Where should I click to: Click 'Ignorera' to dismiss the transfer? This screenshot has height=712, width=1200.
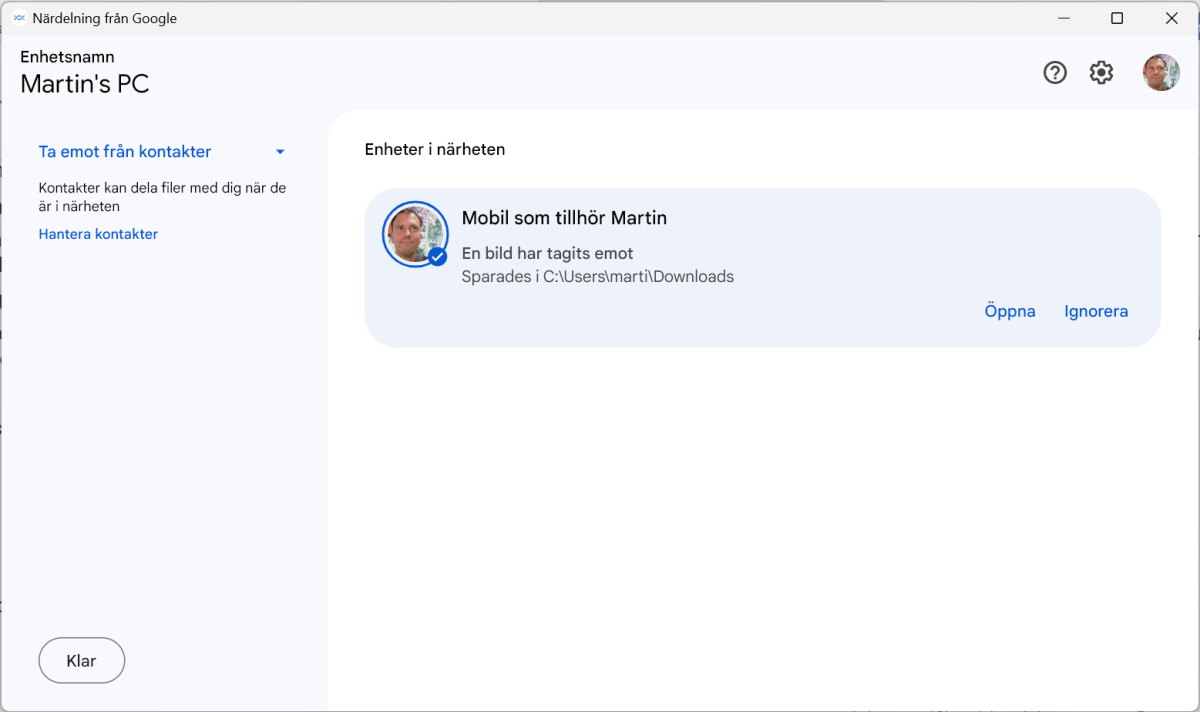tap(1096, 311)
